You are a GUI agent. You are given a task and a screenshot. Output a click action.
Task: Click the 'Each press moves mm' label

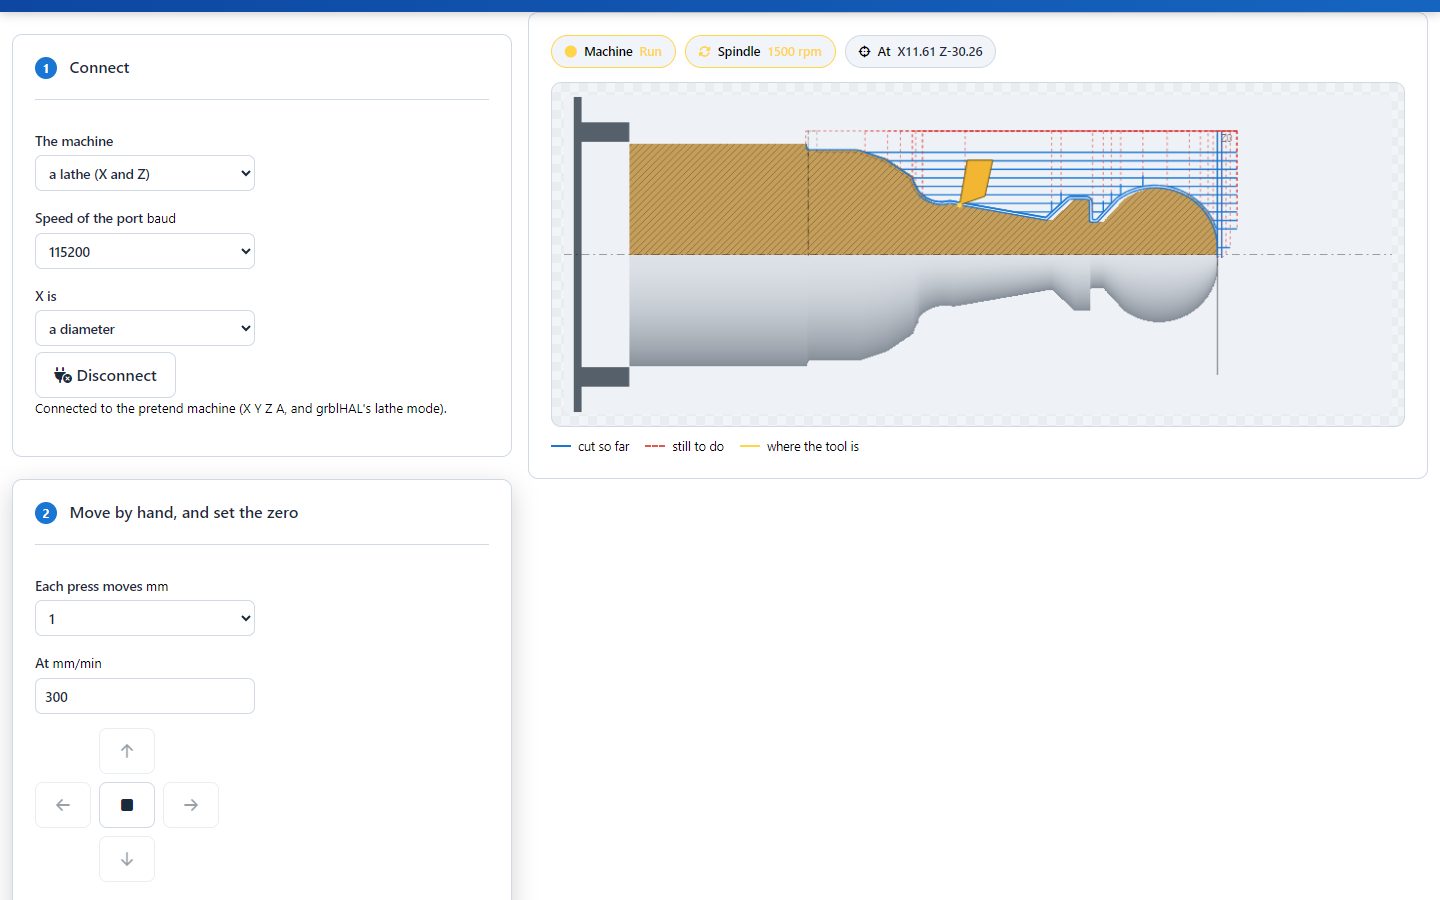click(101, 586)
